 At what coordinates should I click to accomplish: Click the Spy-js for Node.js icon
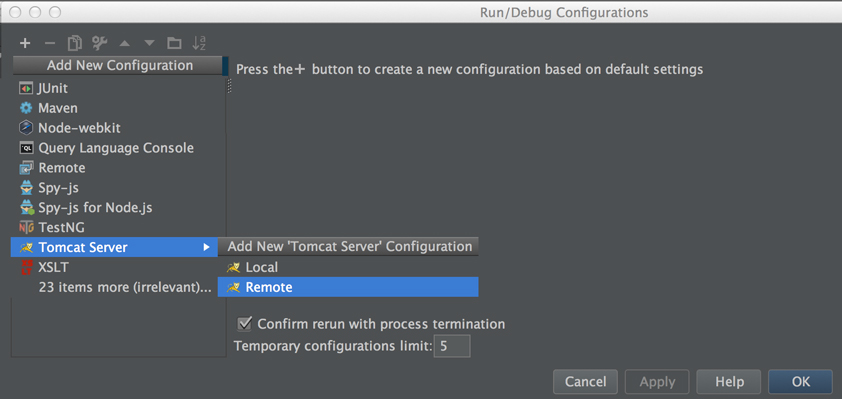(26, 207)
